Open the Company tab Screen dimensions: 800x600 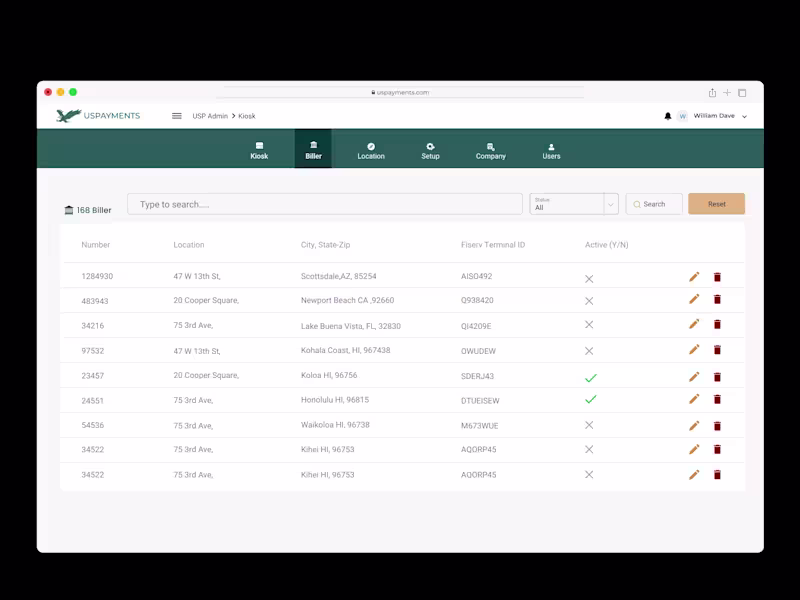[x=491, y=151]
